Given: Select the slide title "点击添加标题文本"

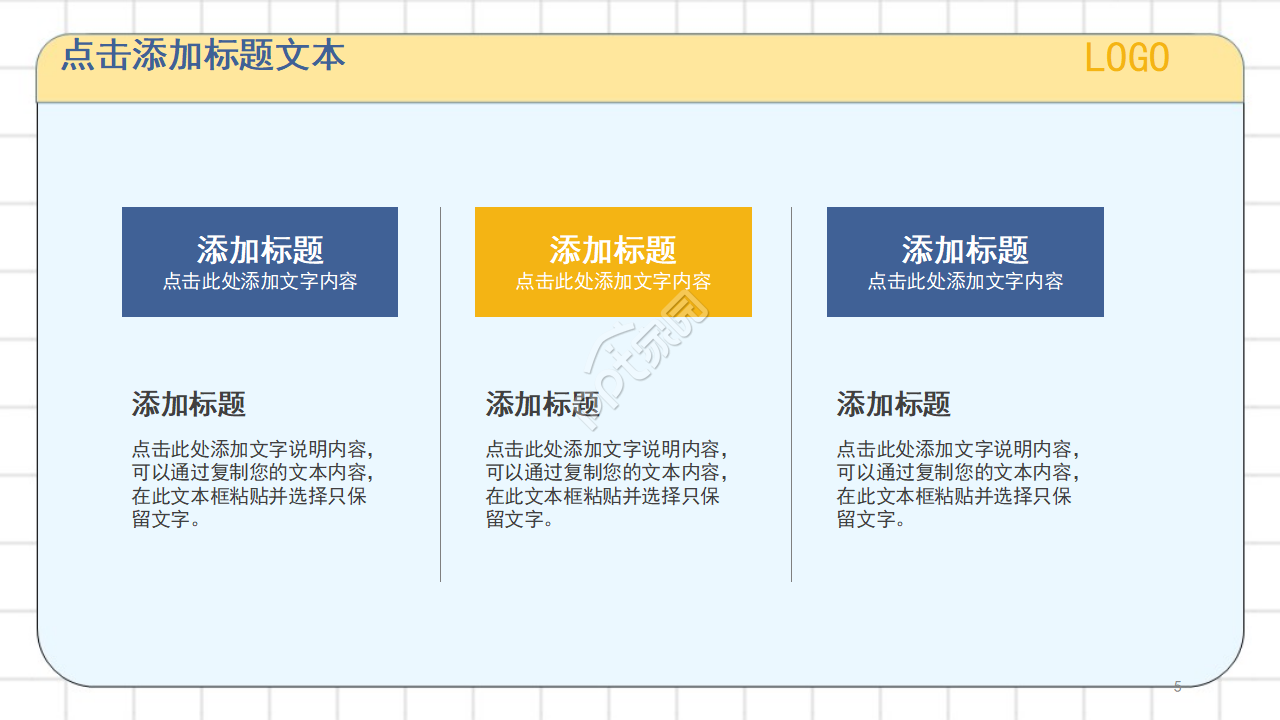Looking at the screenshot, I should (203, 55).
